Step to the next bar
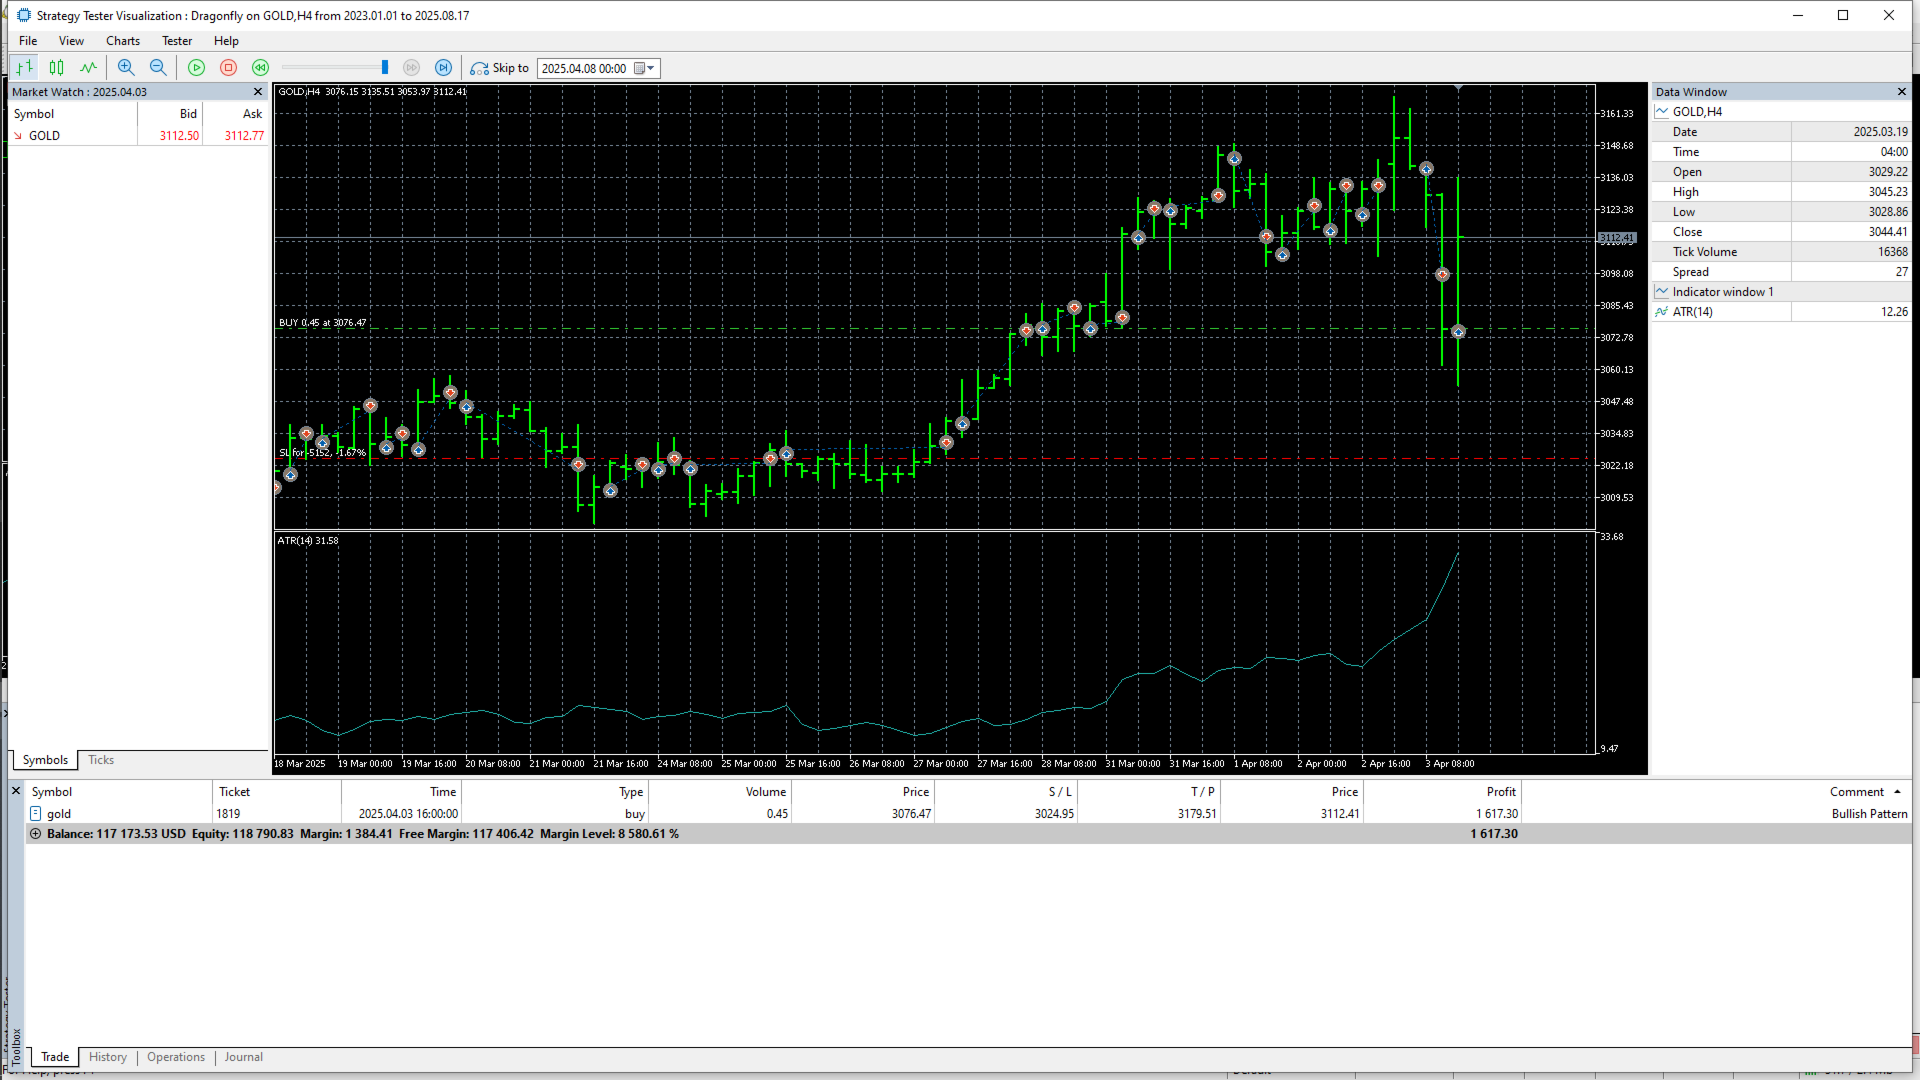The image size is (1920, 1080). coord(444,68)
